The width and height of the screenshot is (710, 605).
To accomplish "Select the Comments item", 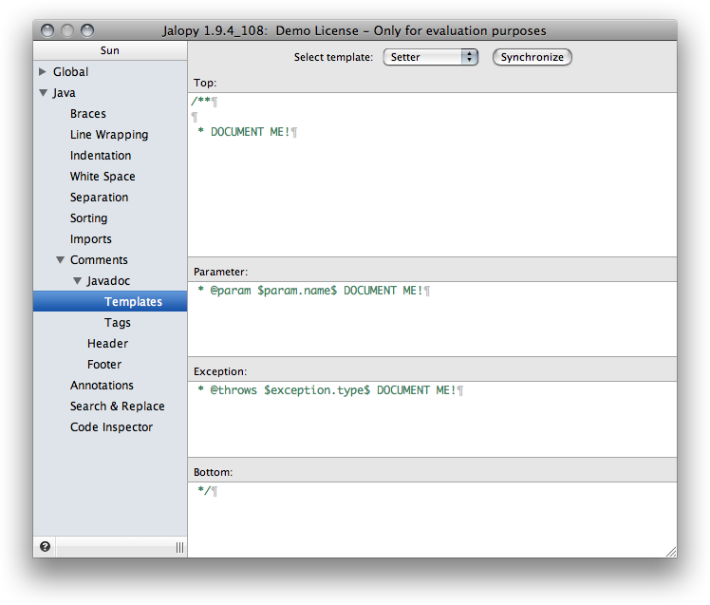I will click(x=99, y=260).
